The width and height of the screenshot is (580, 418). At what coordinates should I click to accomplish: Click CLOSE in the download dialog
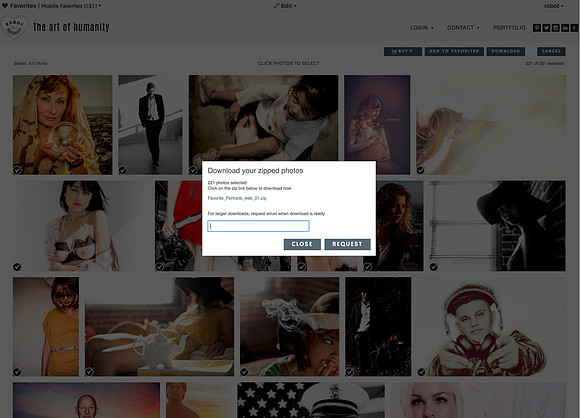302,244
